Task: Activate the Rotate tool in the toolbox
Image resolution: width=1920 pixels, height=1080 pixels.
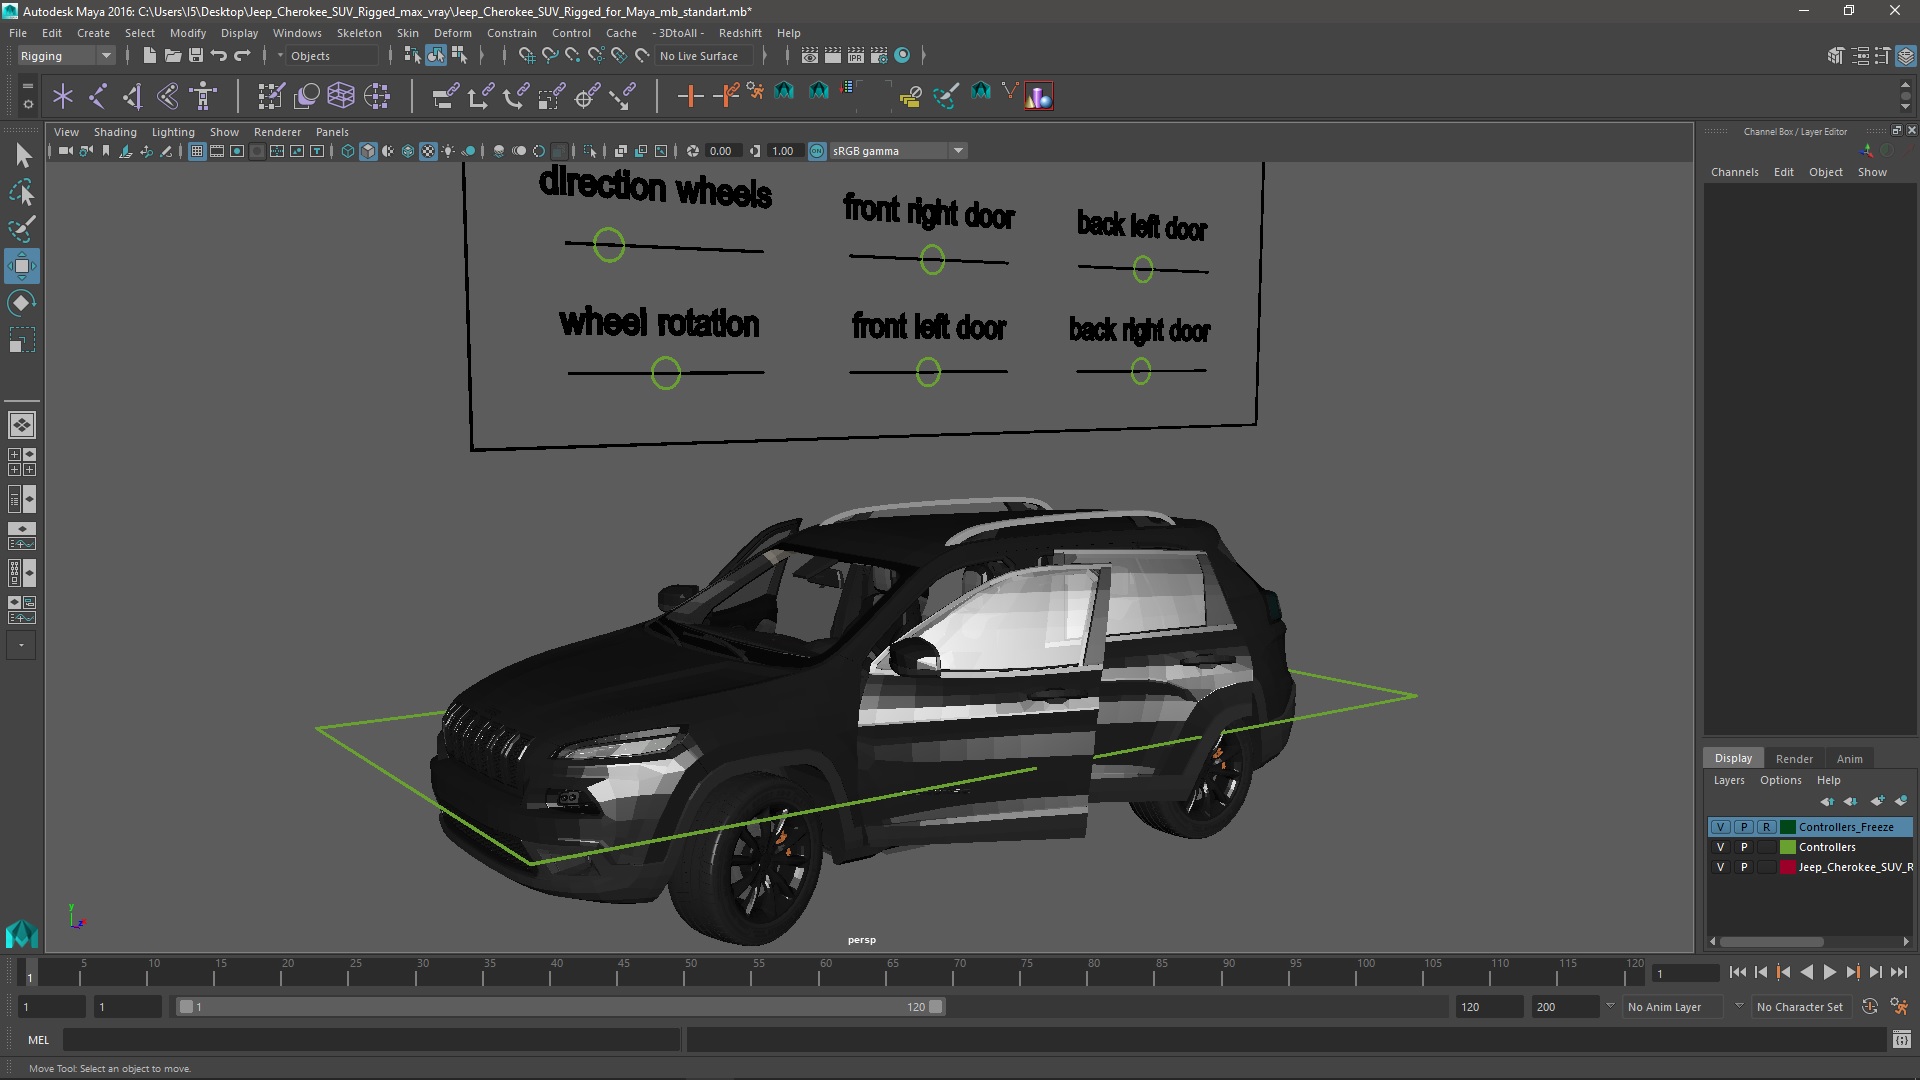Action: 21,303
